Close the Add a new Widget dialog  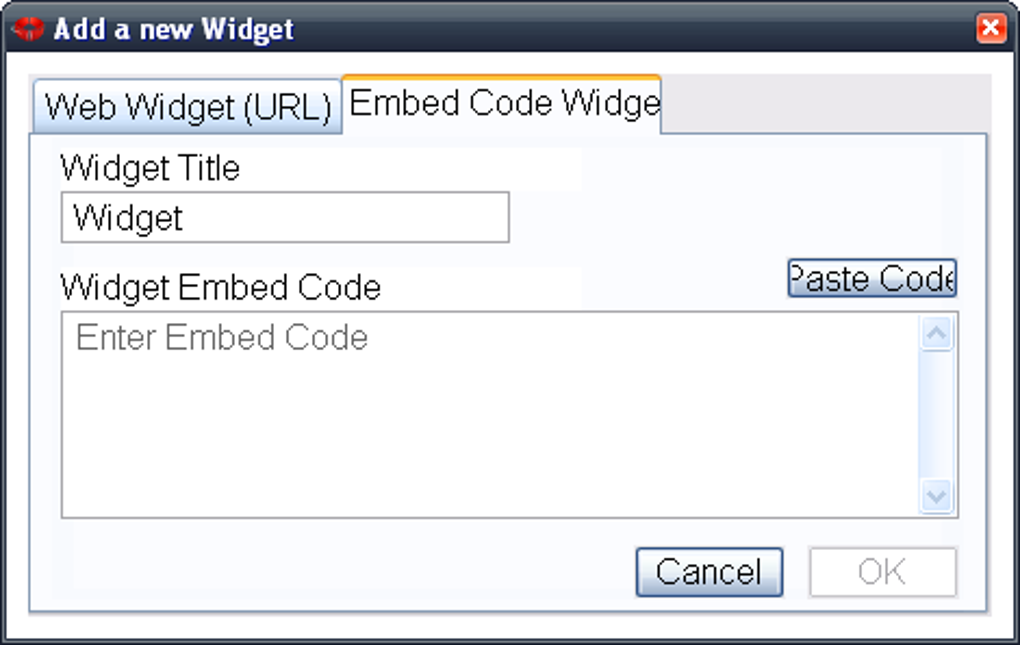click(990, 28)
